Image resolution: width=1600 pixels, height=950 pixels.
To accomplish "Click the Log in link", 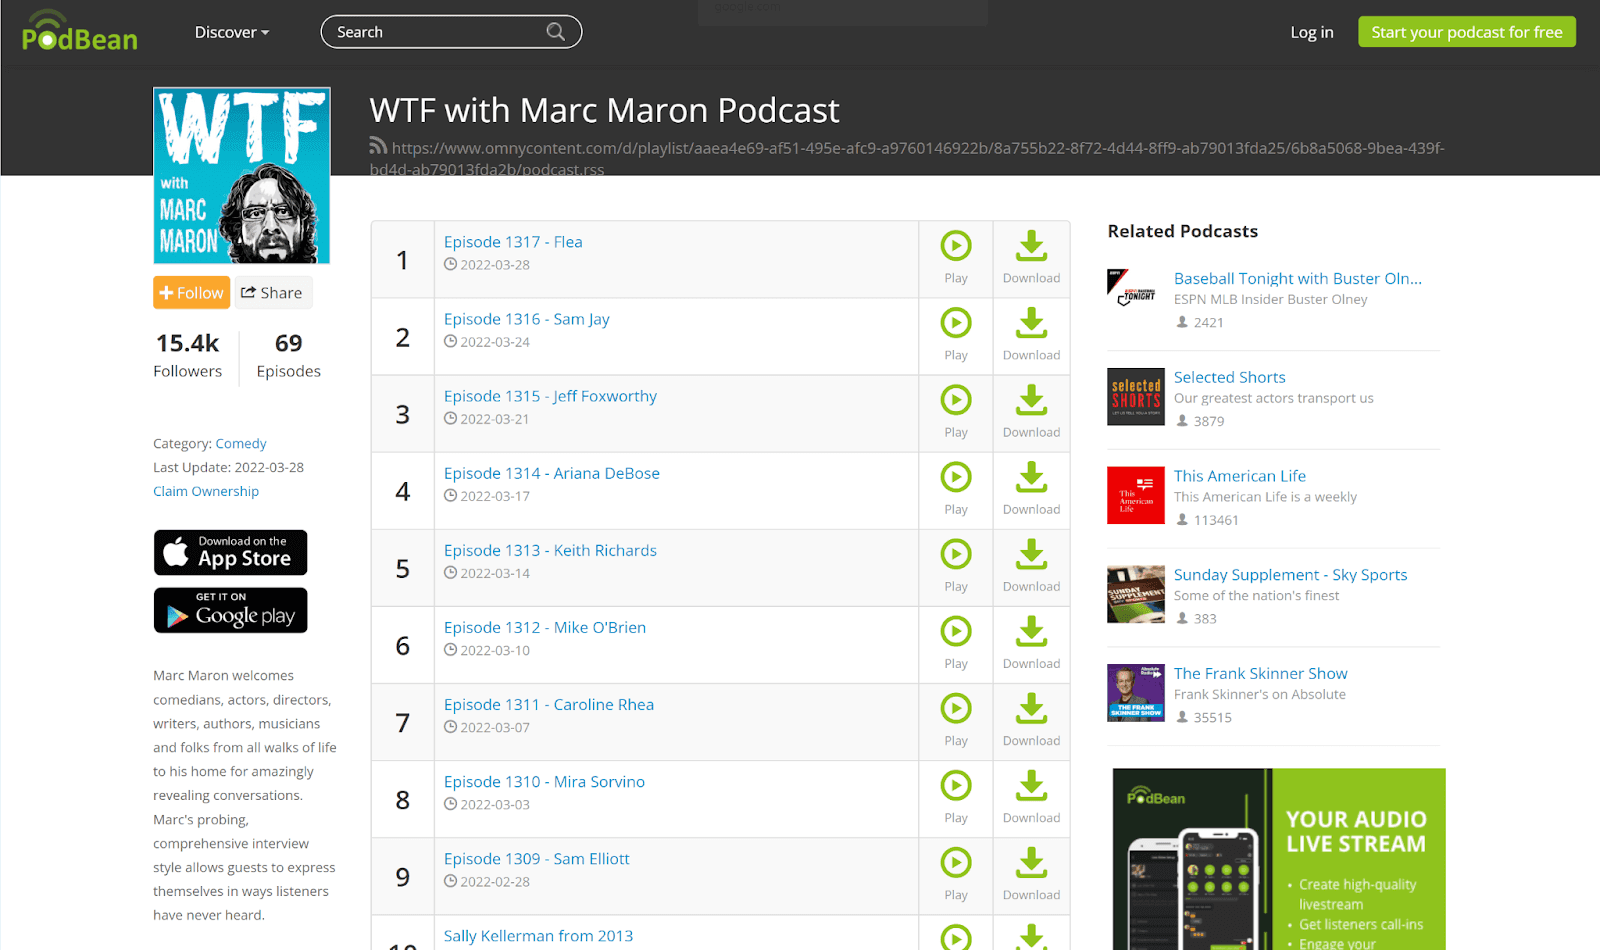I will tap(1311, 32).
